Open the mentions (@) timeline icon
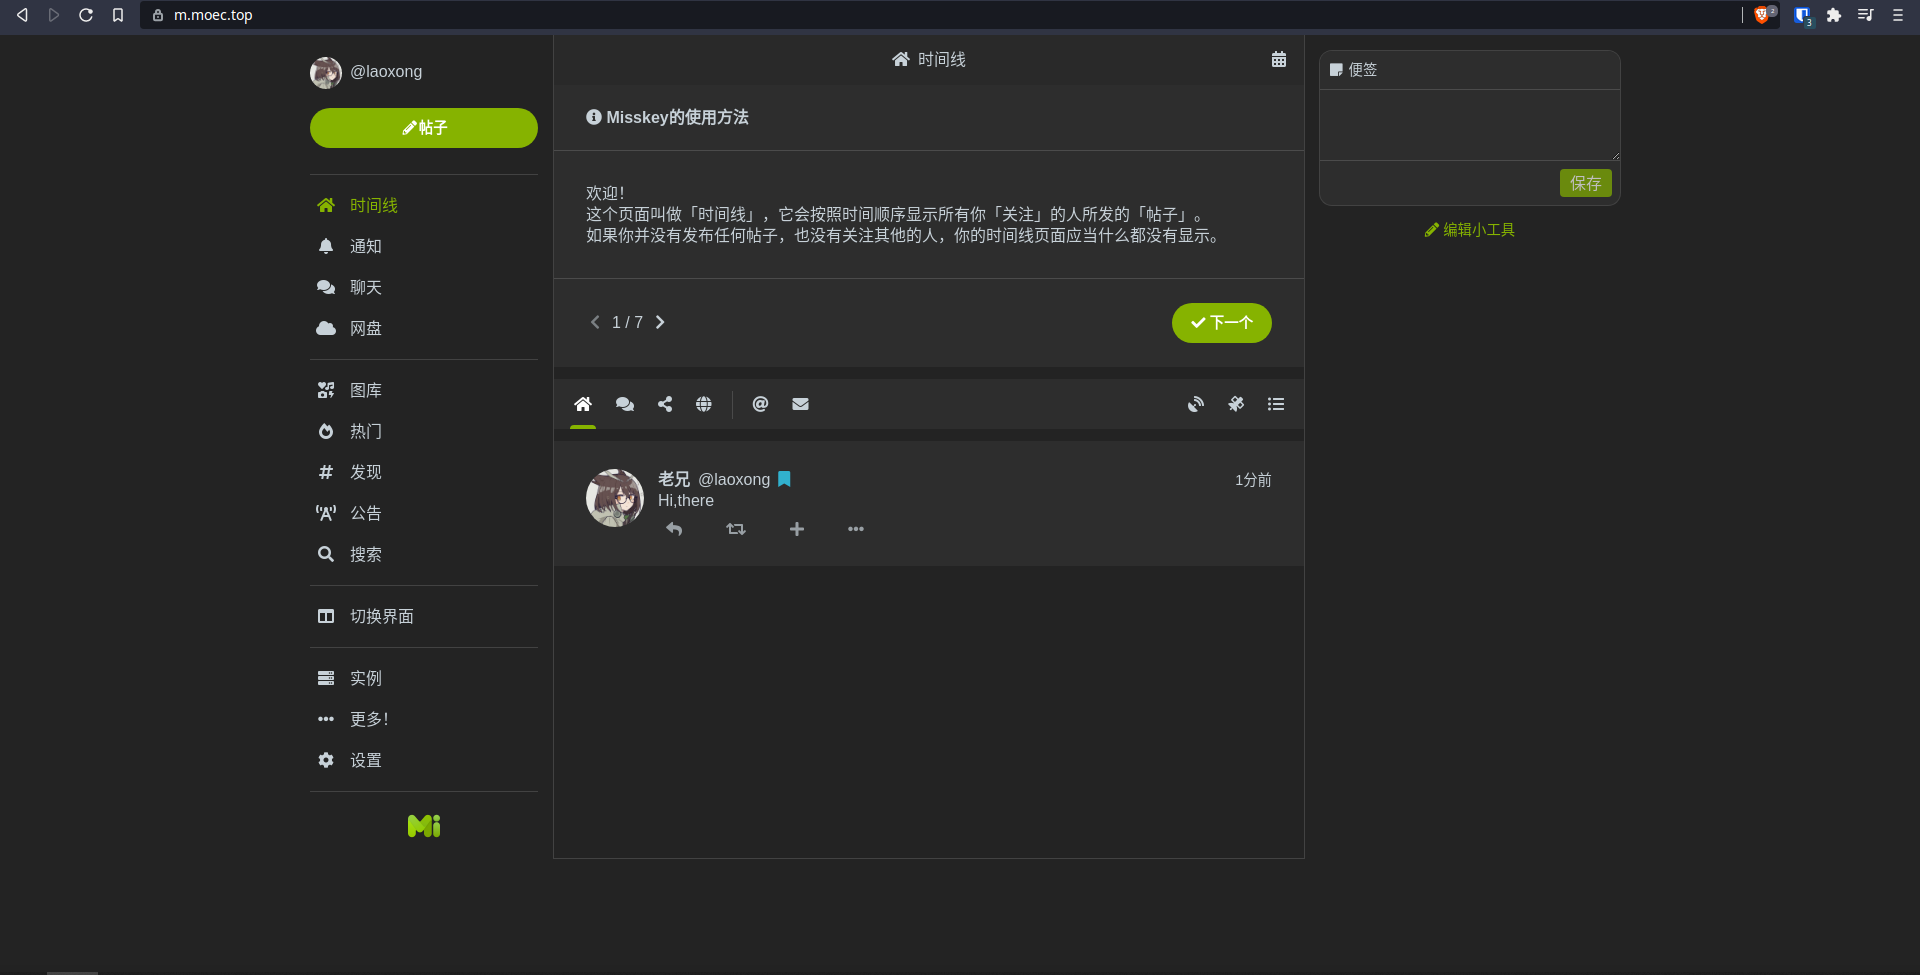The image size is (1920, 975). coord(760,404)
